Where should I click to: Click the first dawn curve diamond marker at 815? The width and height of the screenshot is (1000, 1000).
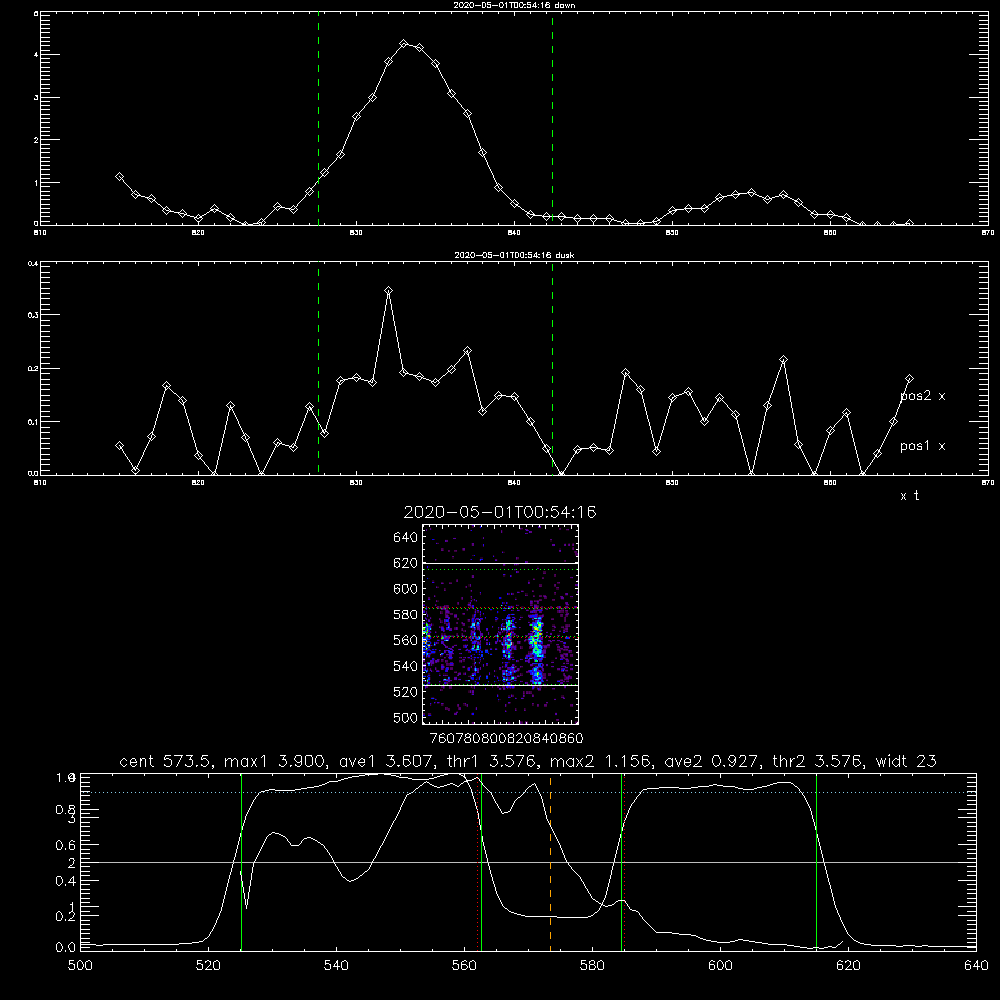[119, 177]
